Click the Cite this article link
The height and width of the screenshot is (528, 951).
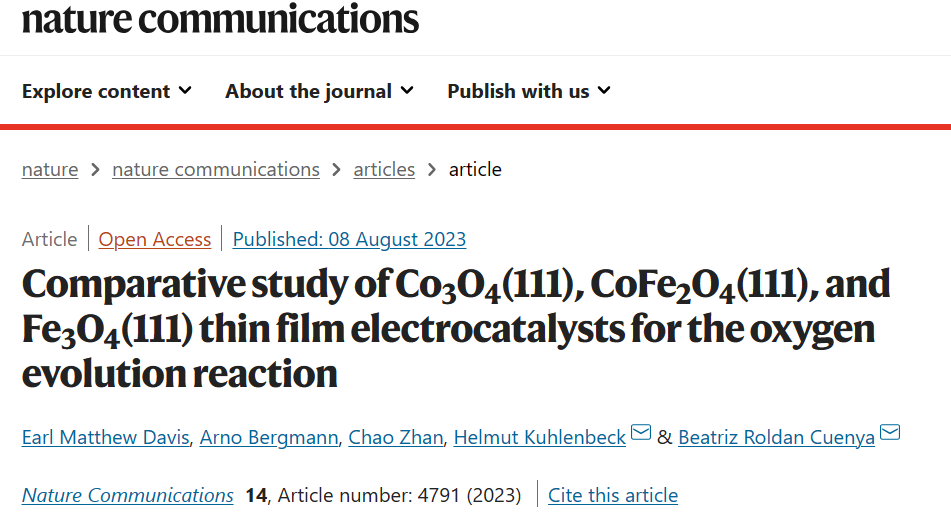(x=613, y=495)
